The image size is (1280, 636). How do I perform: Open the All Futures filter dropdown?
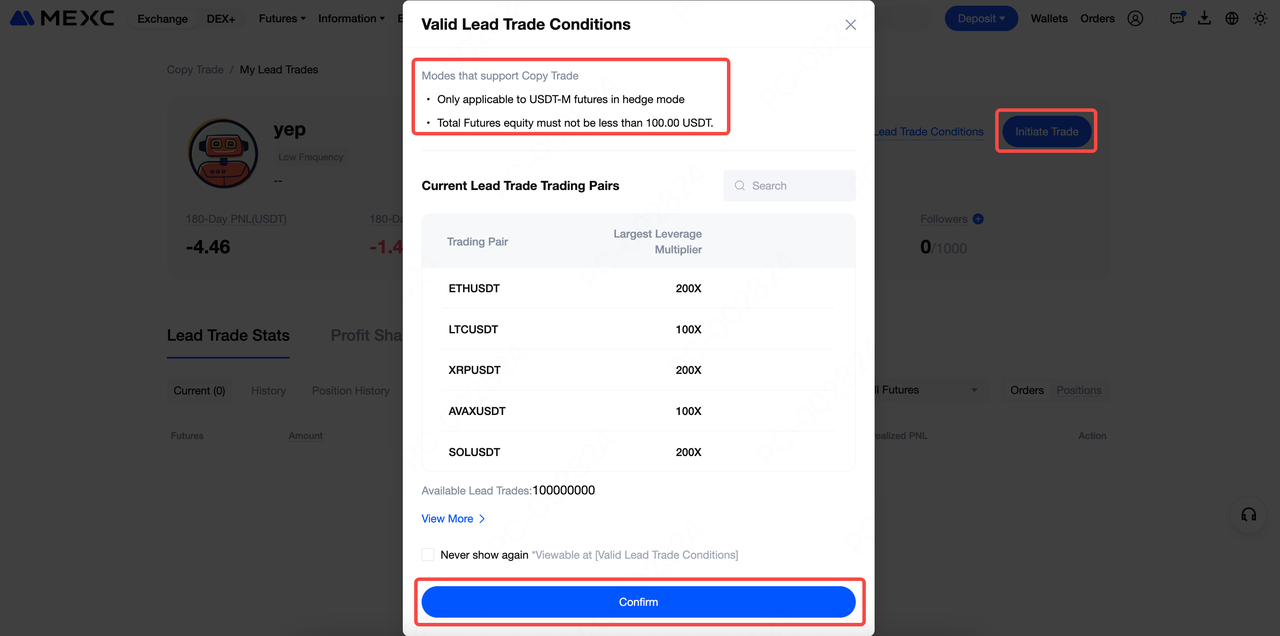pyautogui.click(x=925, y=390)
